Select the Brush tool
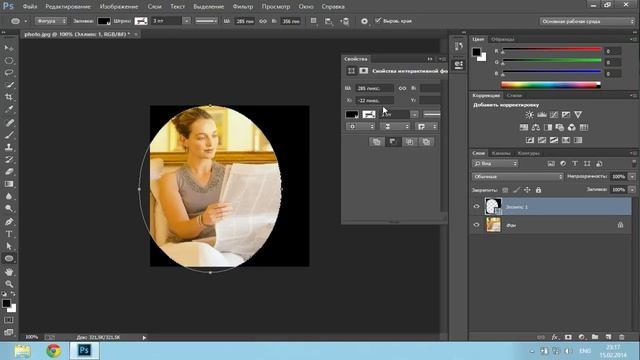The width and height of the screenshot is (640, 360). pos(9,135)
